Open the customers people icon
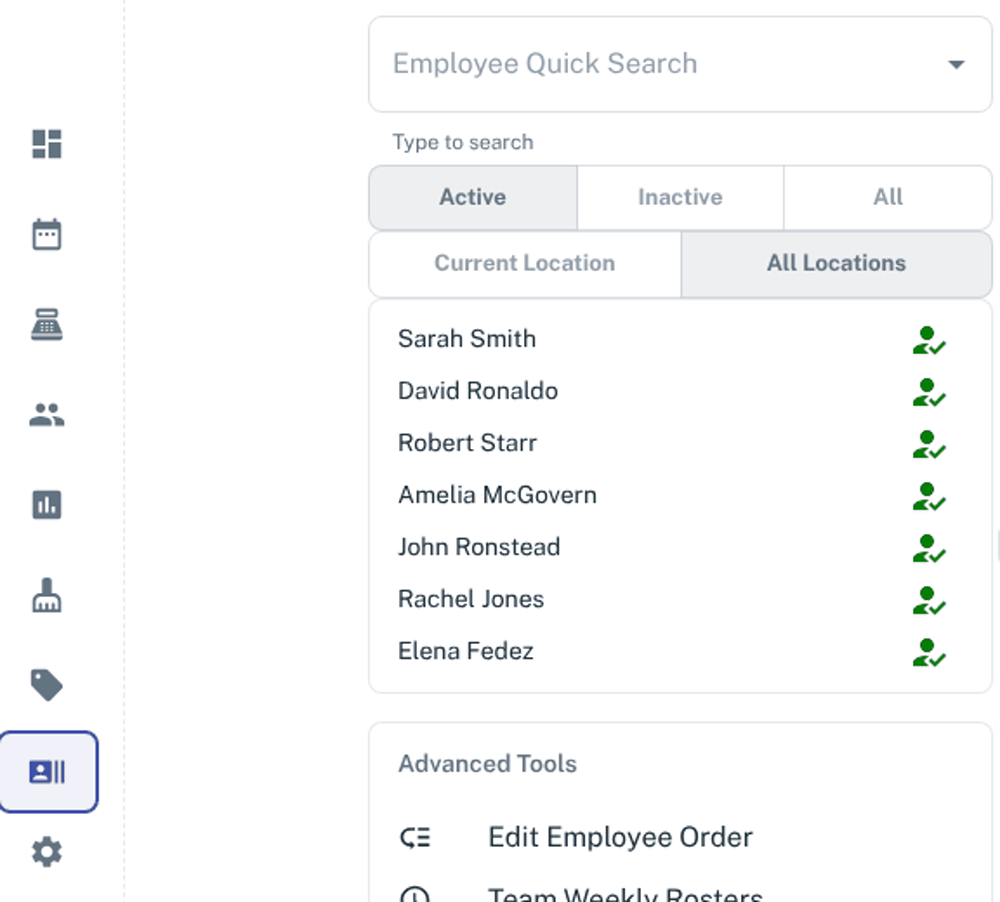 pos(47,415)
